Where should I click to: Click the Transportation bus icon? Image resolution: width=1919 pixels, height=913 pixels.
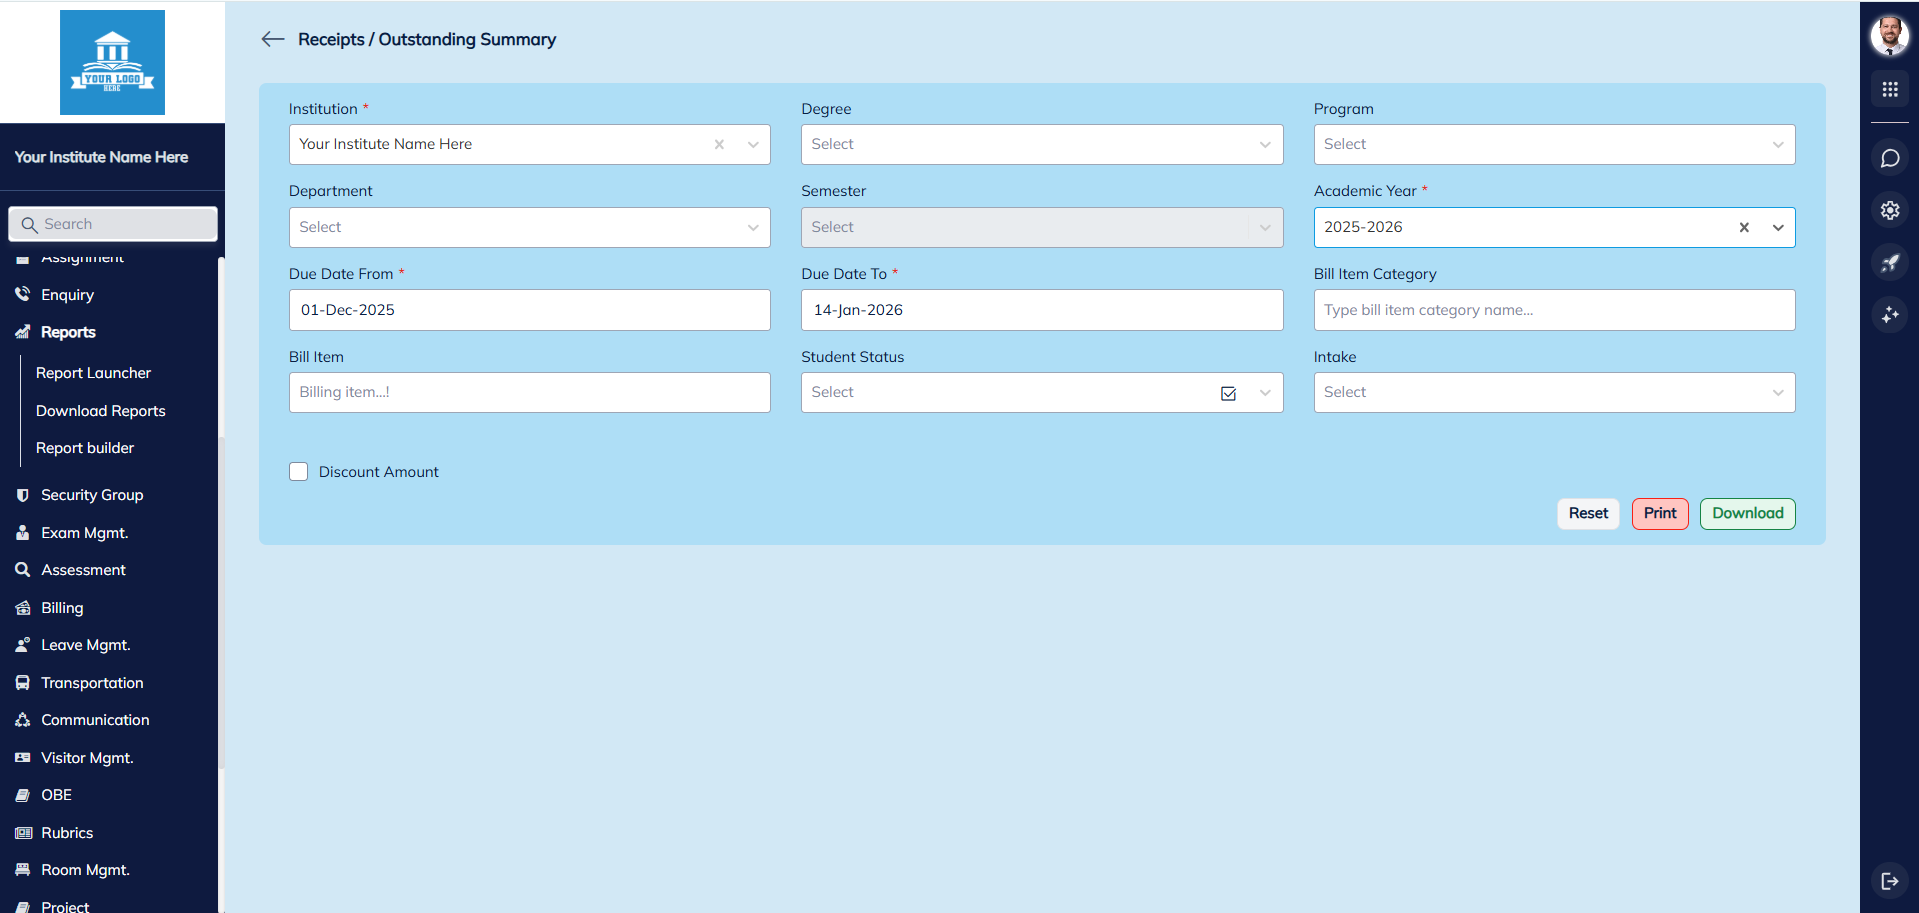tap(22, 682)
